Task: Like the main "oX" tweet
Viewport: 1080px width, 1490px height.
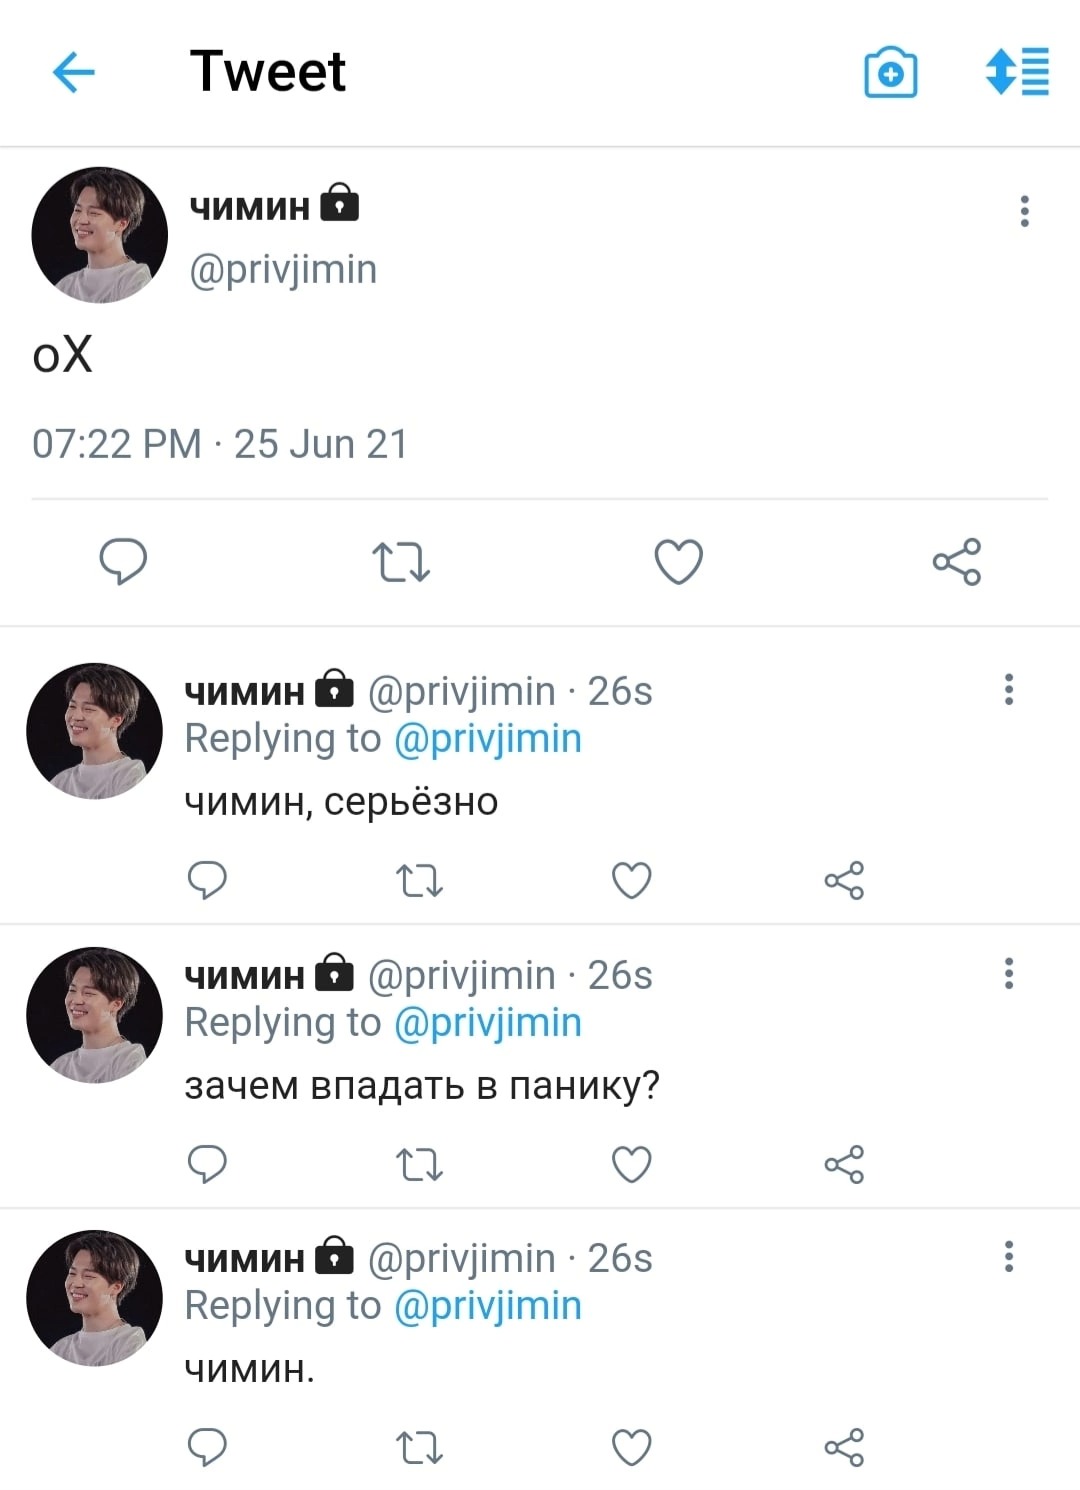Action: 679,561
